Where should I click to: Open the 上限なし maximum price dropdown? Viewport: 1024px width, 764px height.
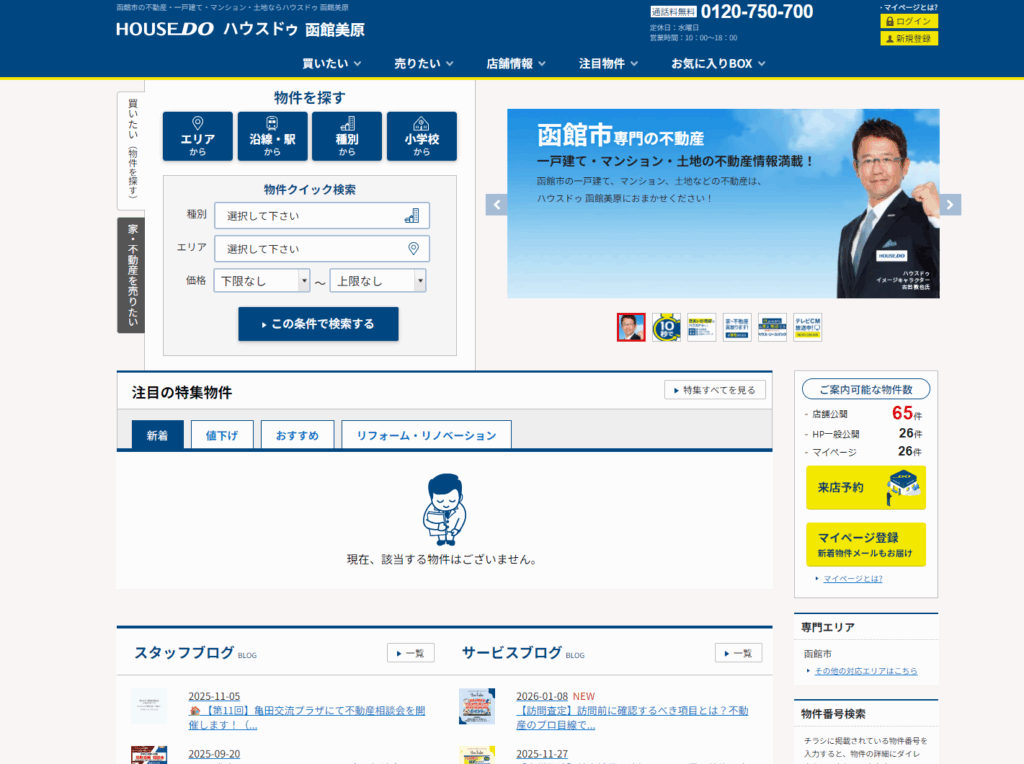click(x=378, y=281)
